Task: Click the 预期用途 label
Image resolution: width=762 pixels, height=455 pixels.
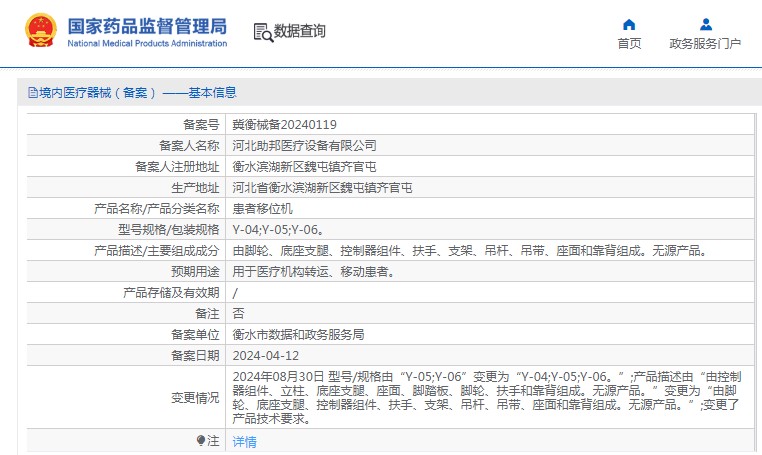Action: click(195, 272)
